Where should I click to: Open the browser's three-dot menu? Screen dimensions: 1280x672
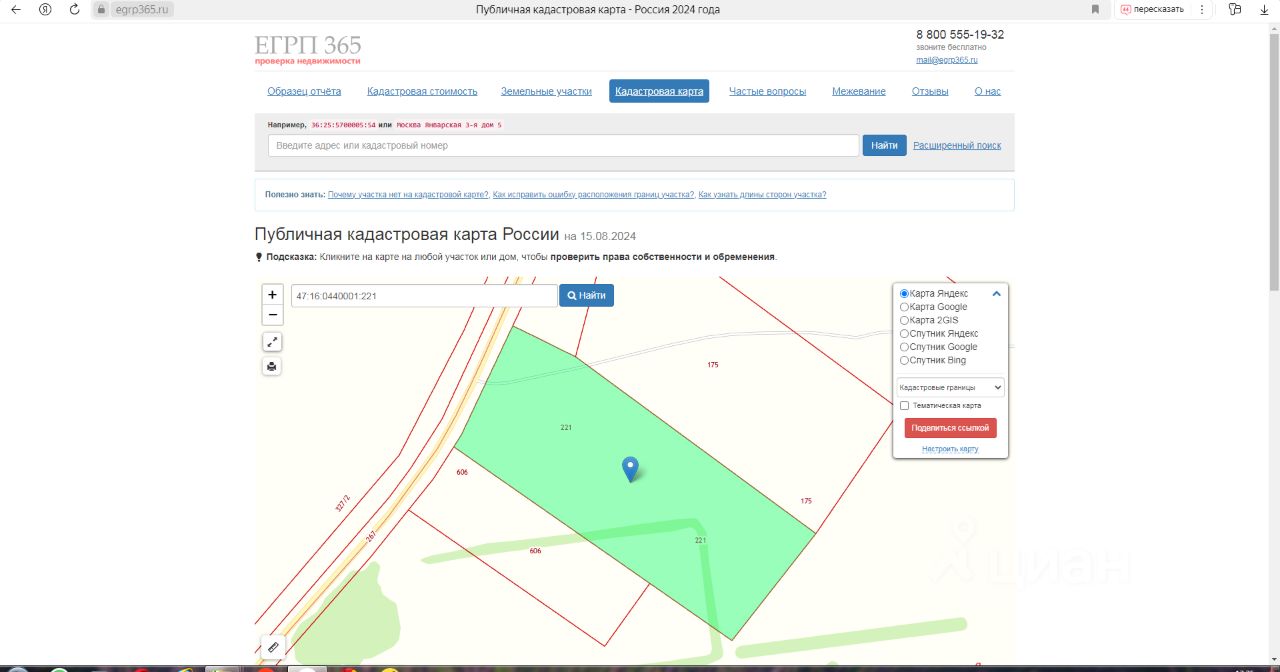coord(1202,9)
